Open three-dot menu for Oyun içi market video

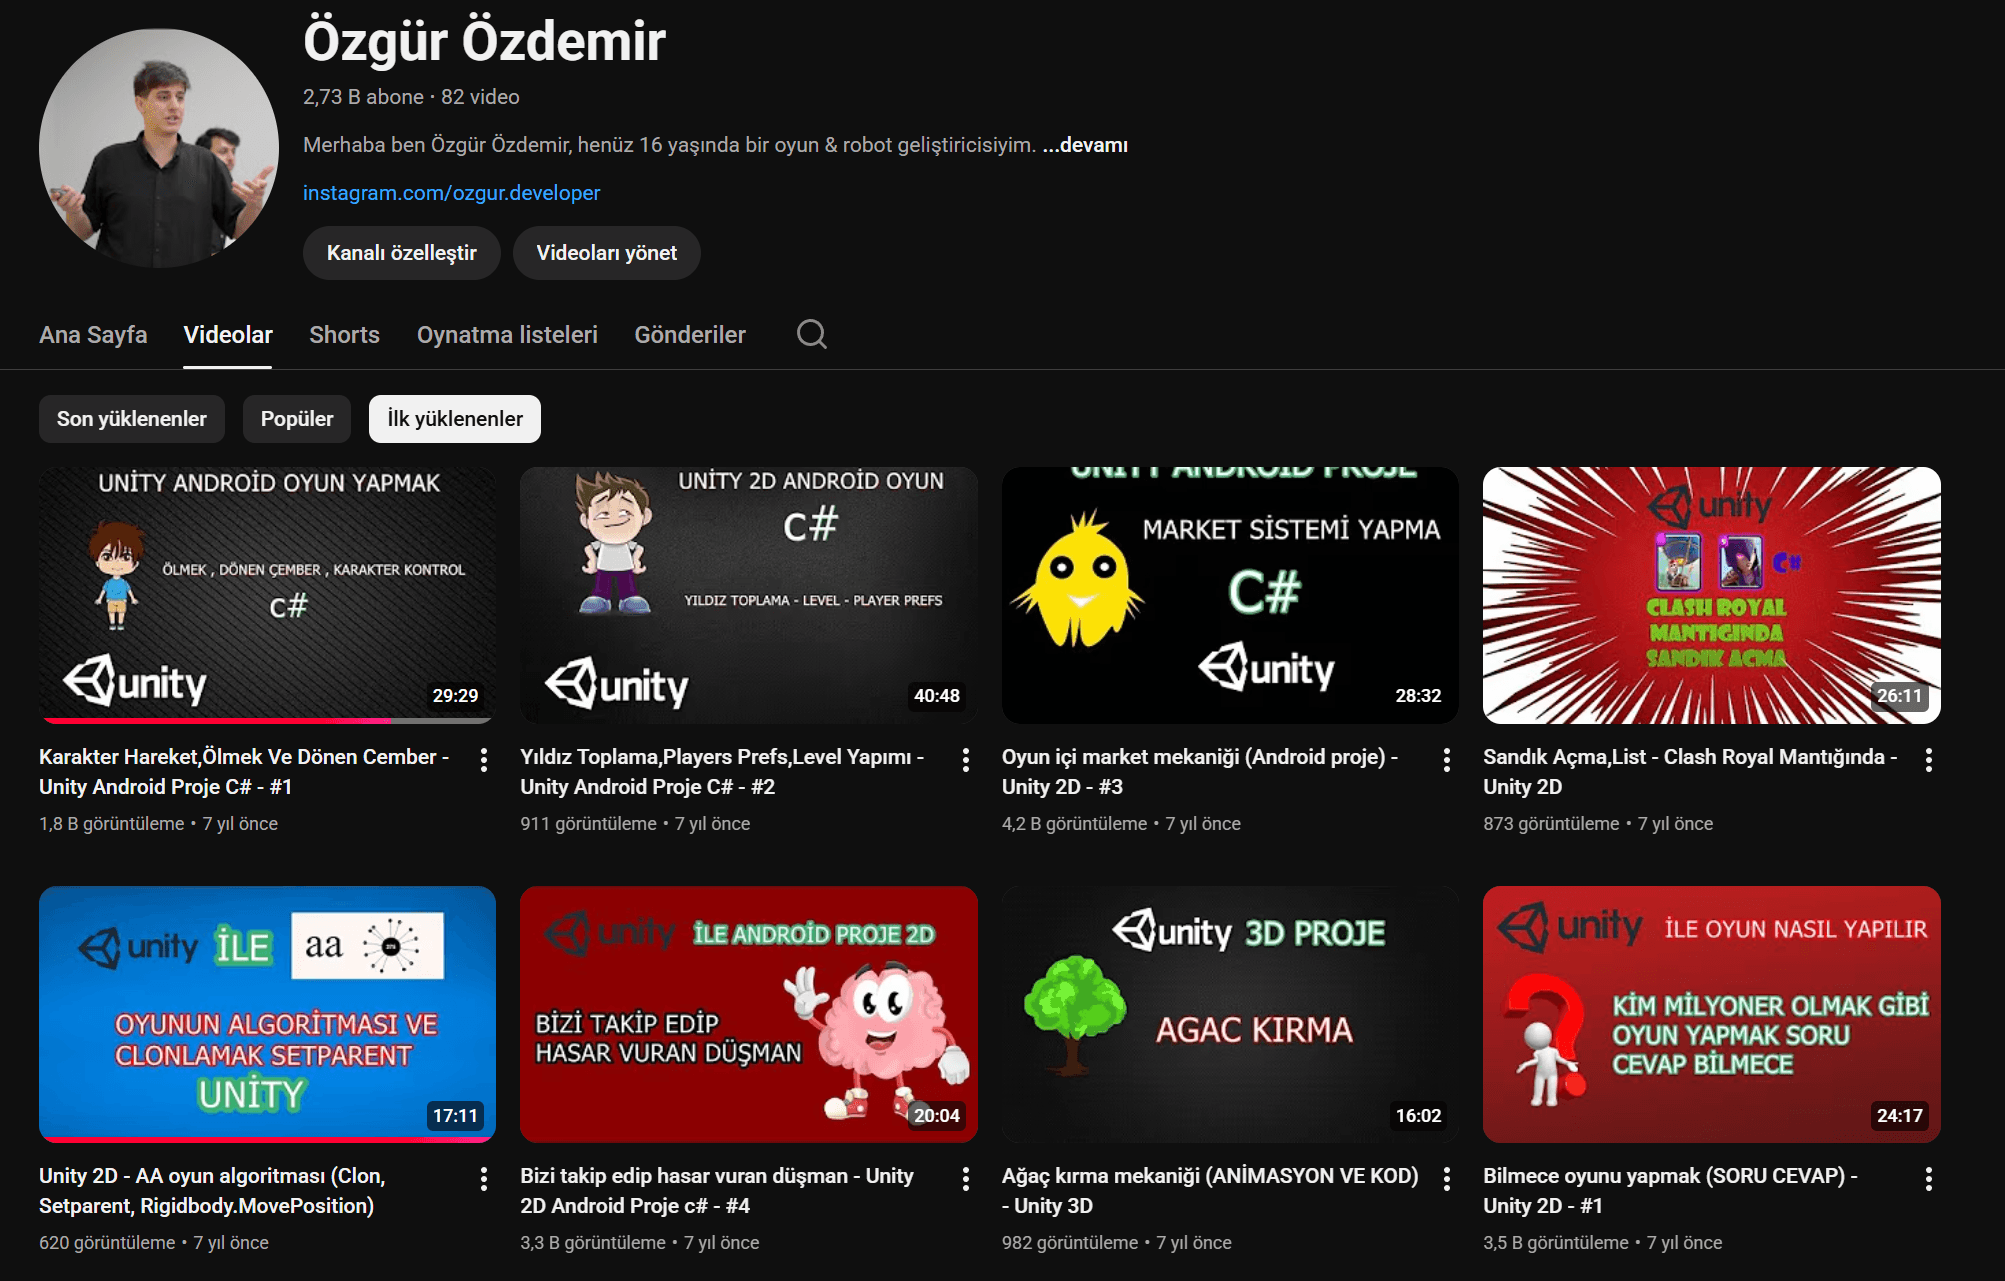pos(1446,760)
